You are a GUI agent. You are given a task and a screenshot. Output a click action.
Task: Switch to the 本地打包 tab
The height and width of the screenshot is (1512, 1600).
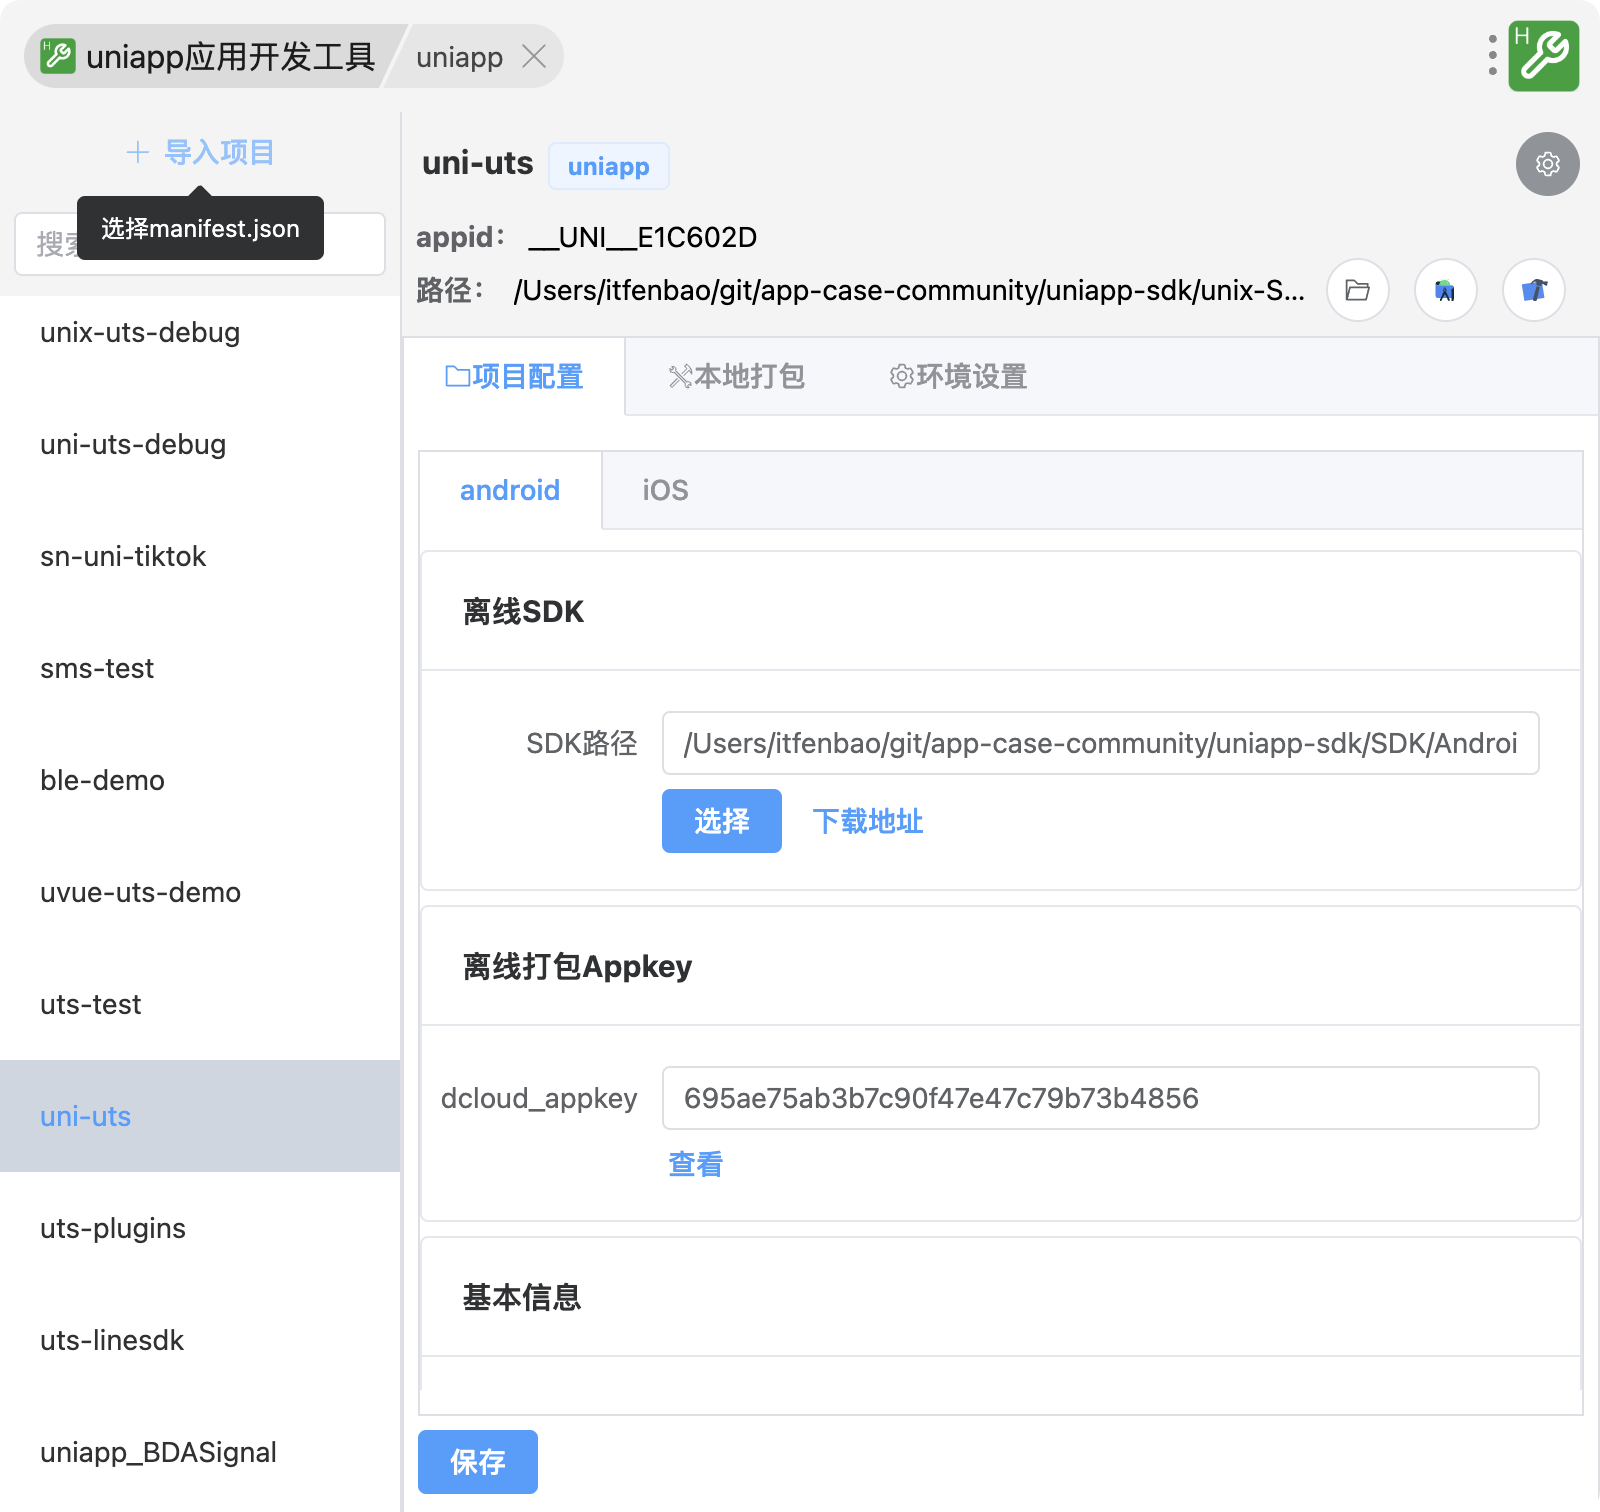tap(739, 377)
